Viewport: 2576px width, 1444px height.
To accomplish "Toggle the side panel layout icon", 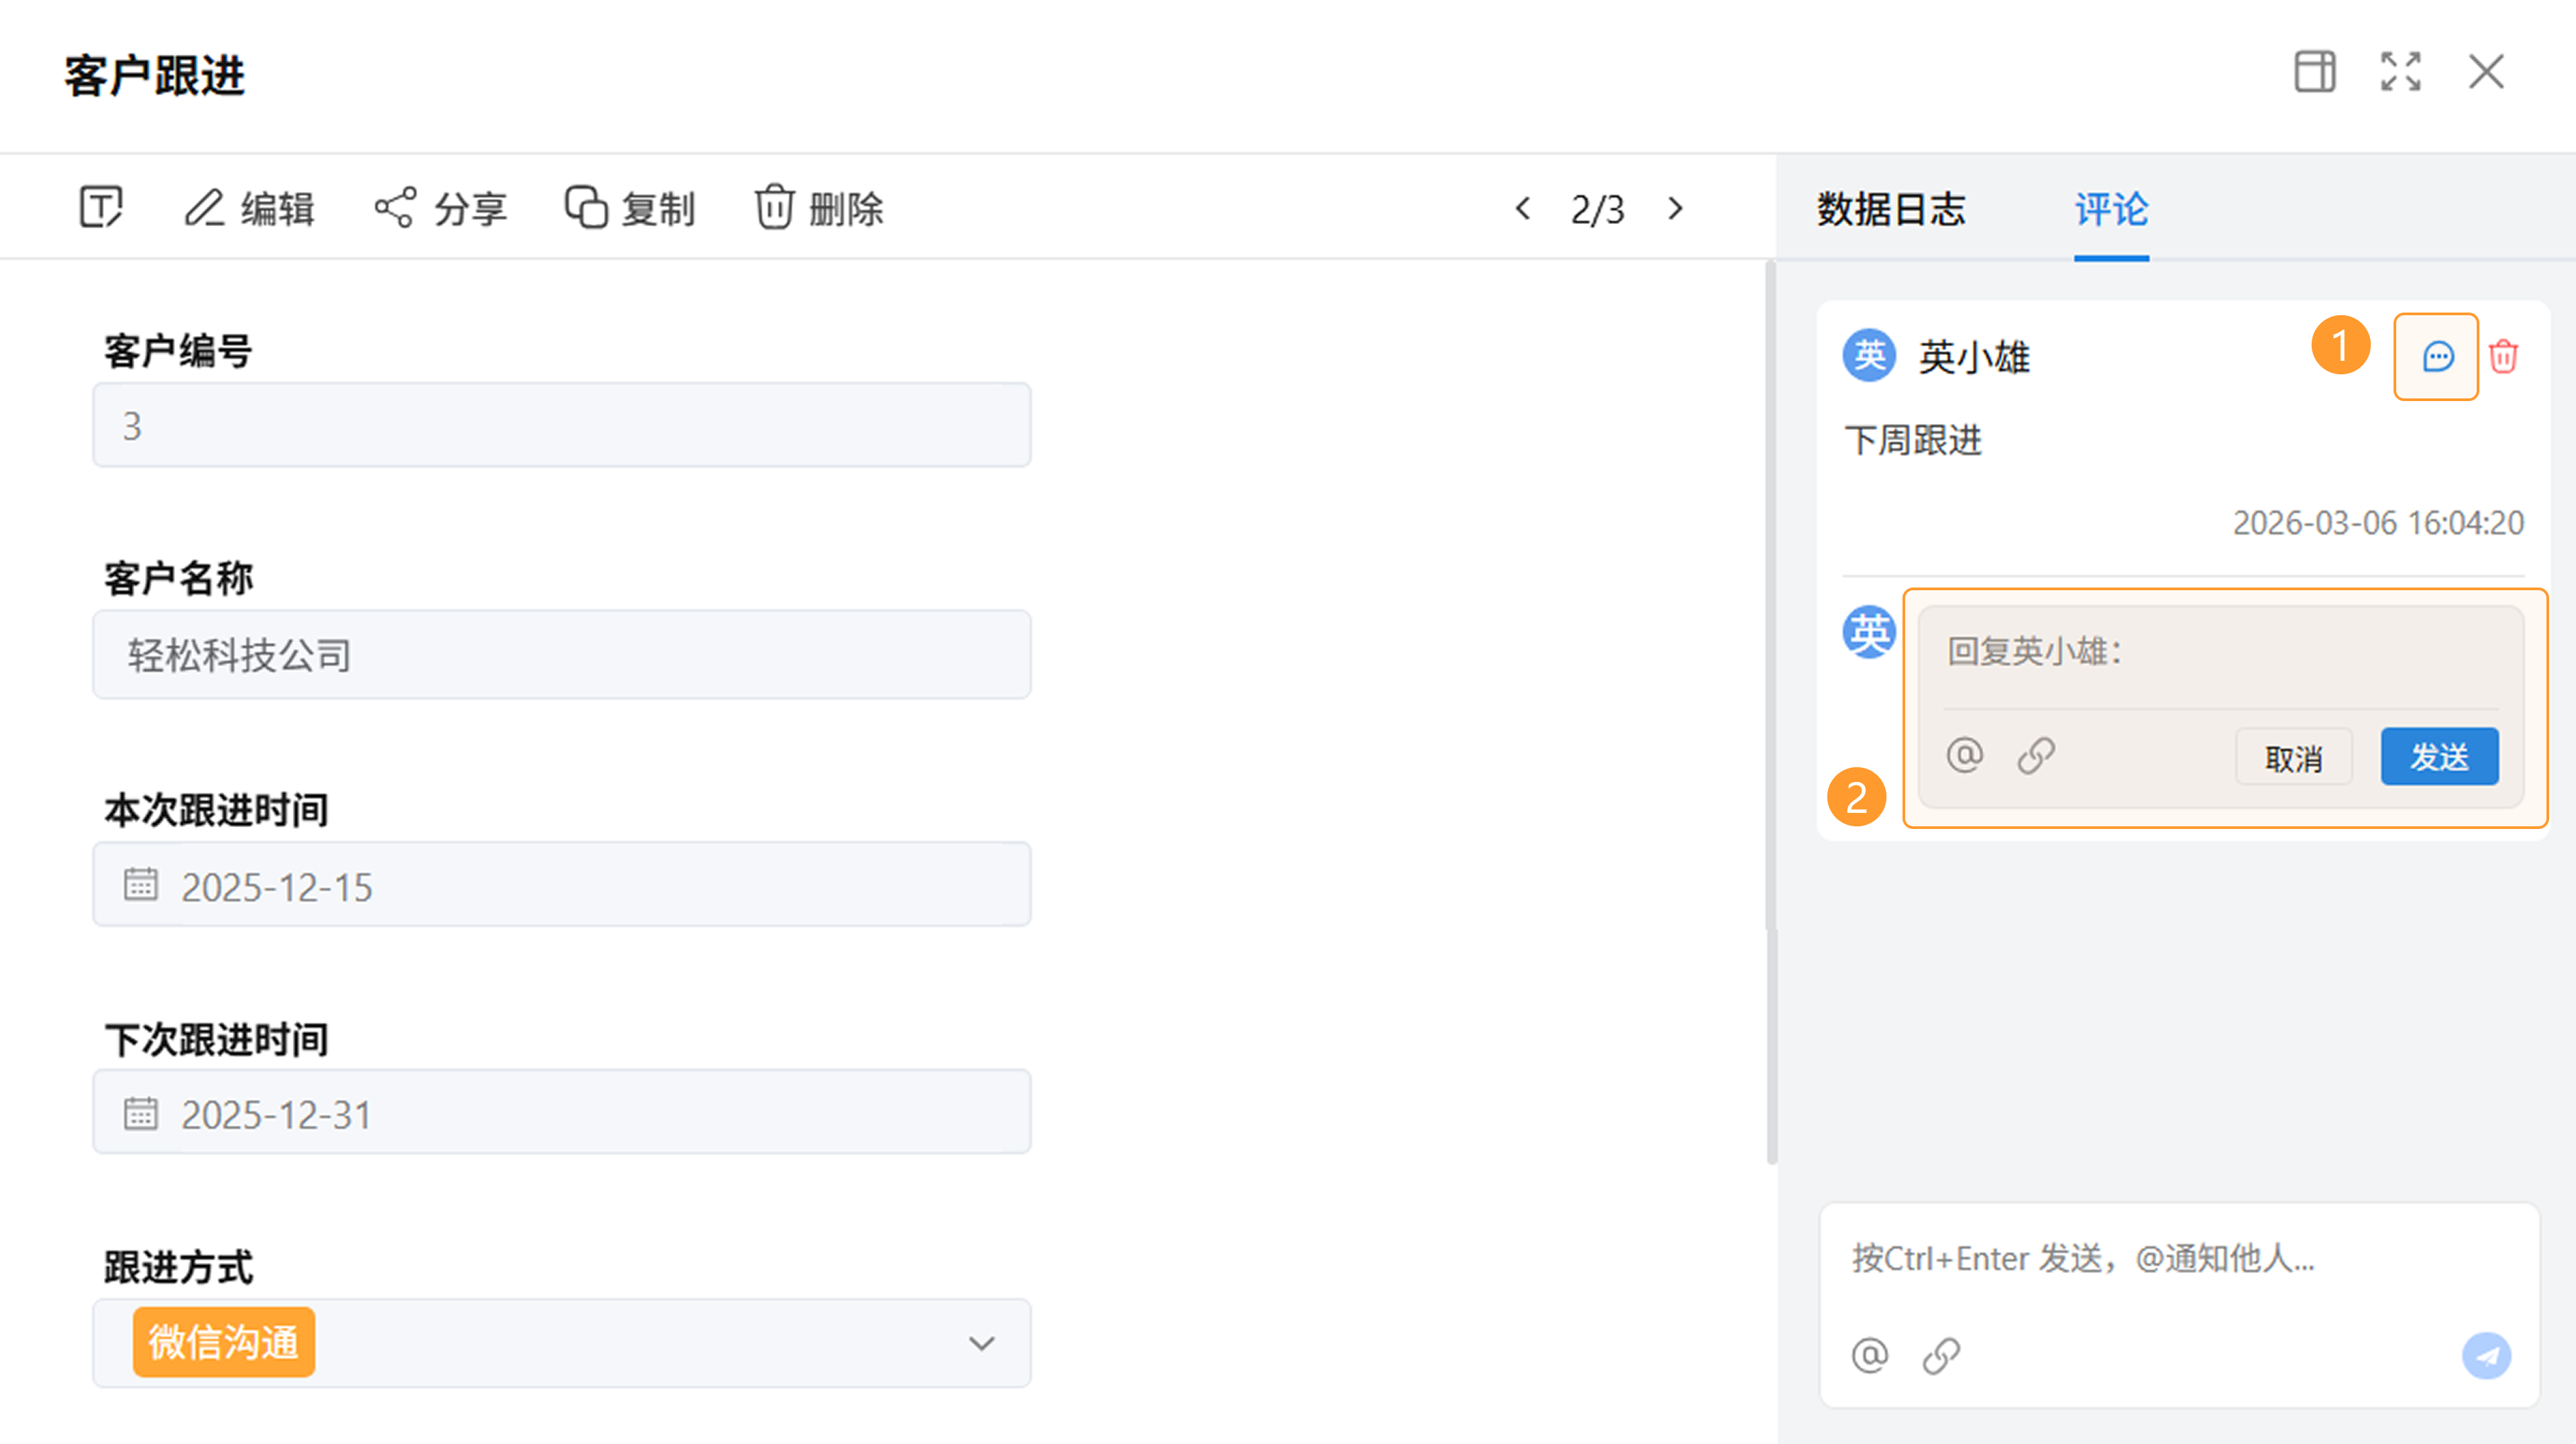I will pos(2314,72).
